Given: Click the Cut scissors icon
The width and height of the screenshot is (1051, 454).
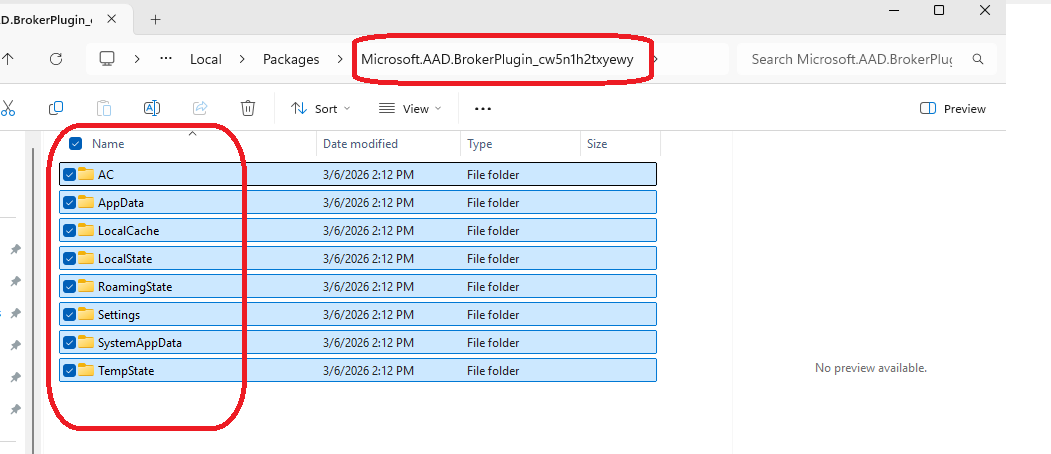Looking at the screenshot, I should pyautogui.click(x=7, y=108).
